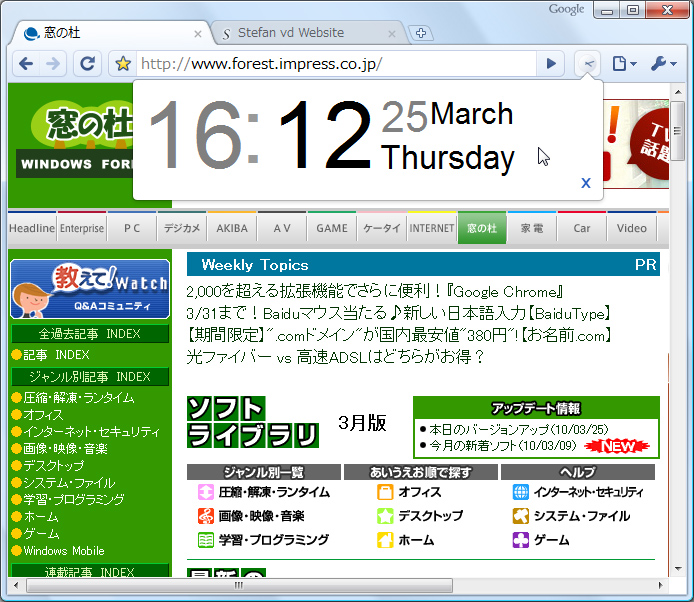Click the 教えて!Watch Q&A banner

(x=90, y=289)
